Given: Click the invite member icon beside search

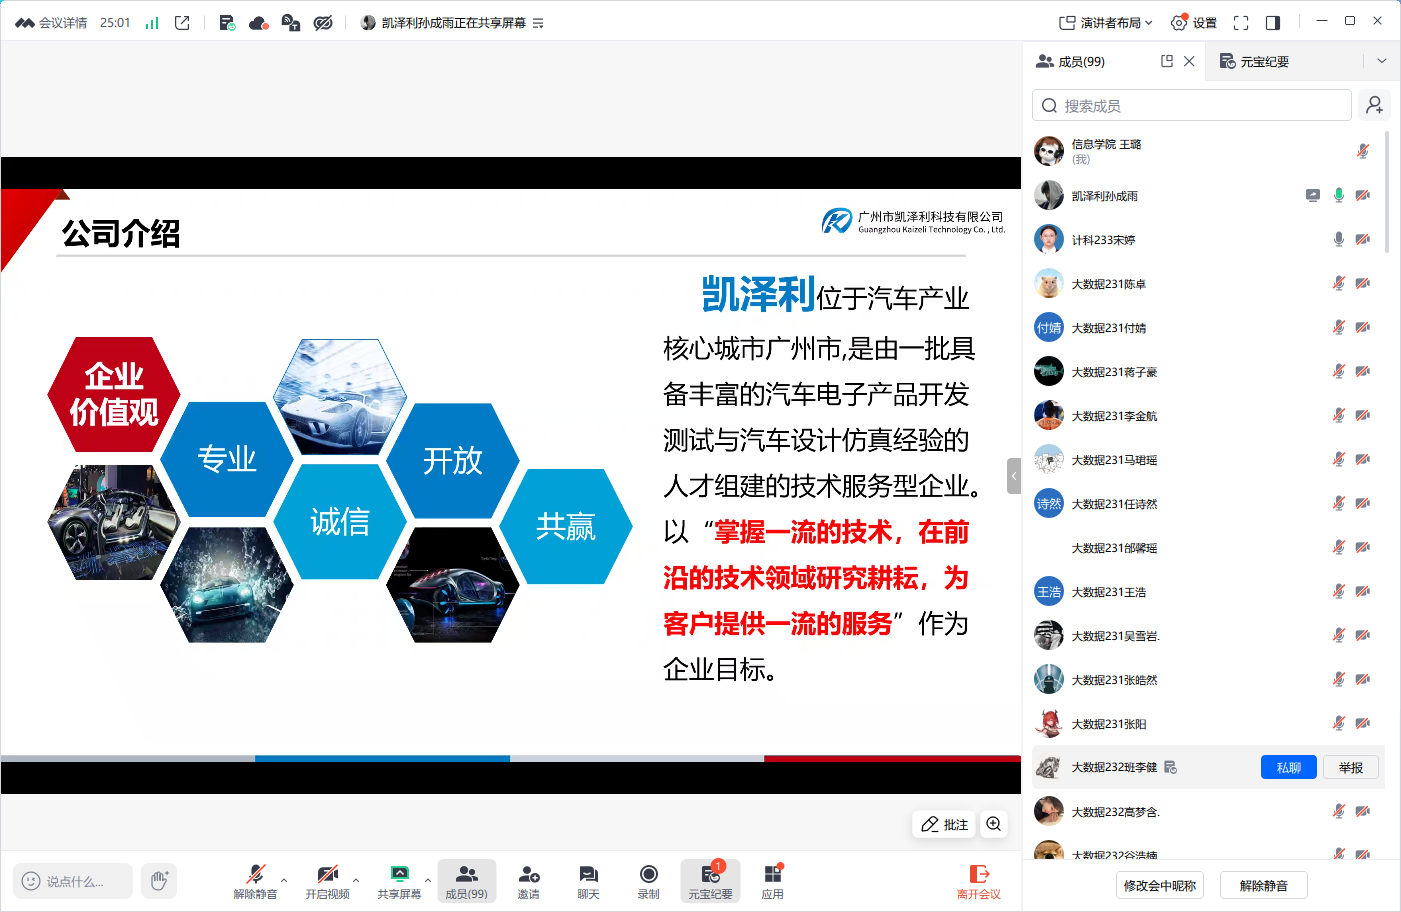Looking at the screenshot, I should pos(1375,105).
